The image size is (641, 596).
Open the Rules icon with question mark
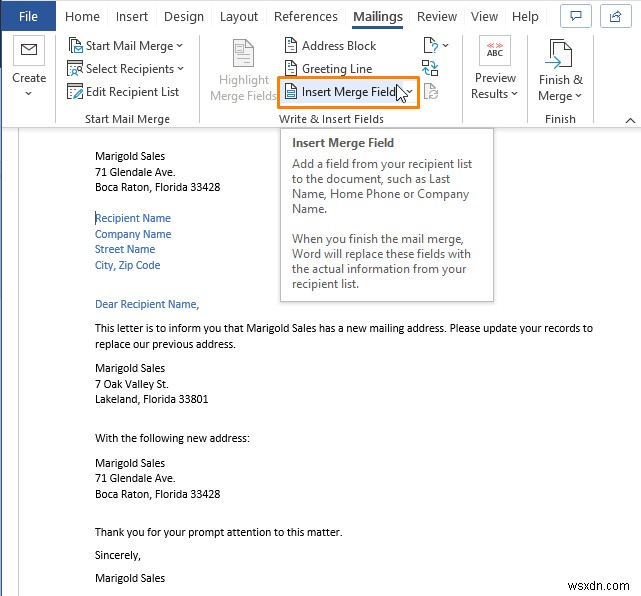431,45
